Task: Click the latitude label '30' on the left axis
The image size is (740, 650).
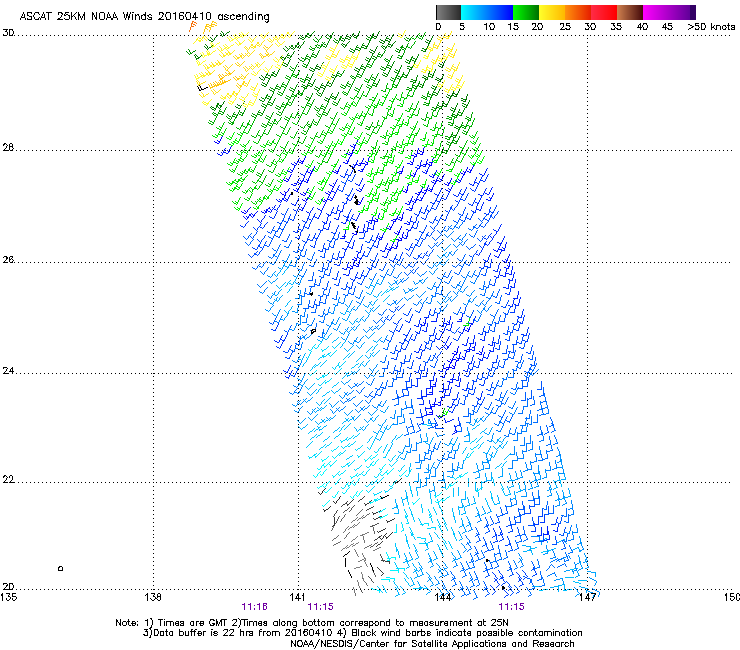Action: tap(8, 33)
